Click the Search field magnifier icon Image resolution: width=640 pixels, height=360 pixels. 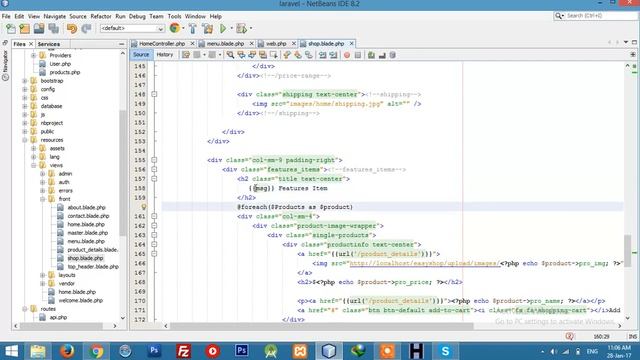point(558,16)
